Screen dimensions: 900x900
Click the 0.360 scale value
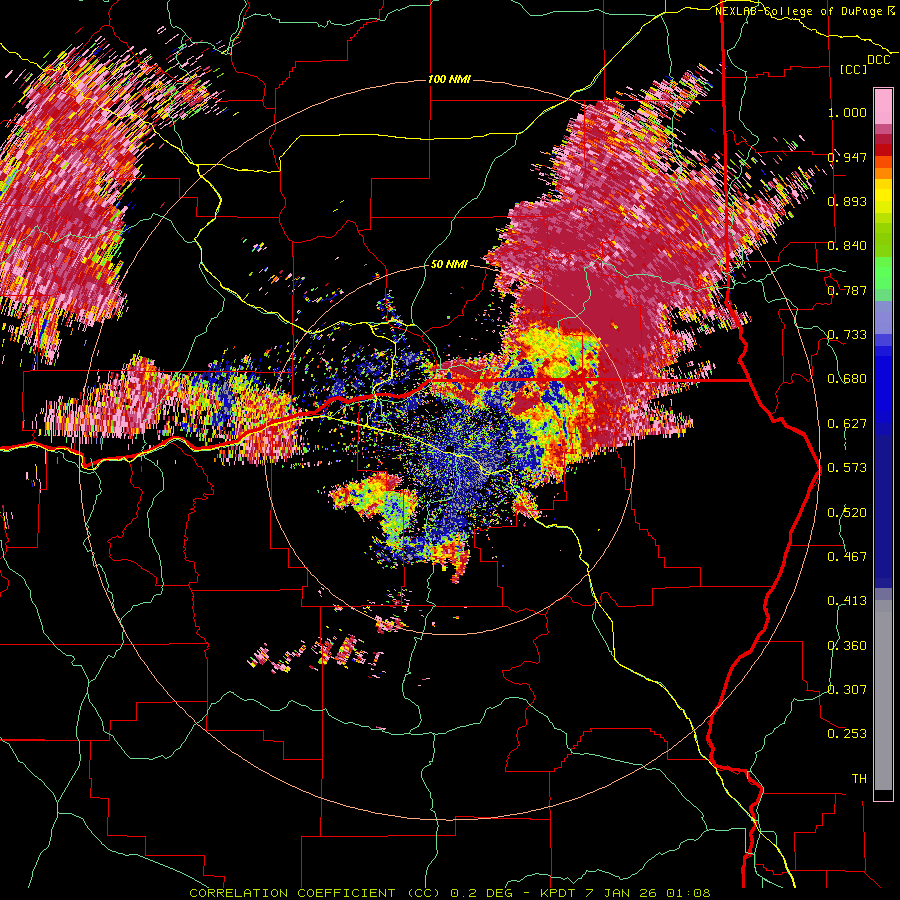[847, 646]
